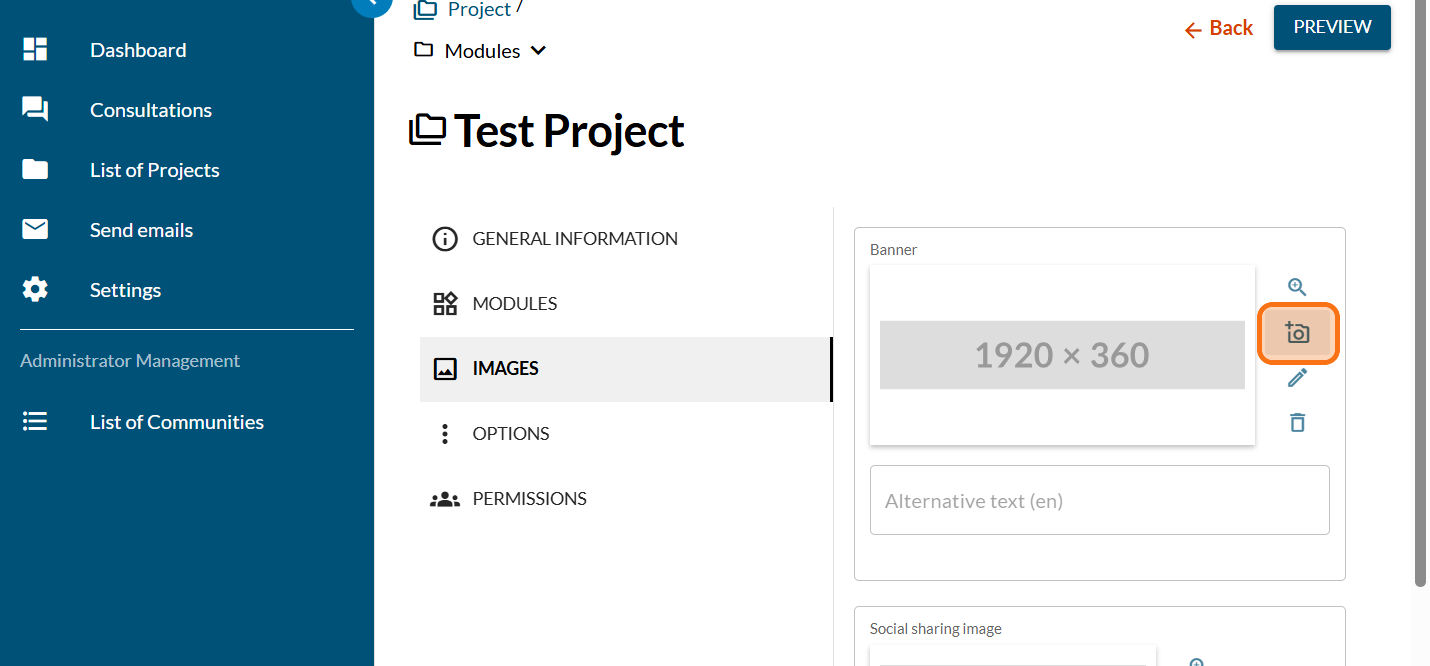This screenshot has height=666, width=1430.
Task: Open List of Communities in sidebar
Action: pos(176,422)
